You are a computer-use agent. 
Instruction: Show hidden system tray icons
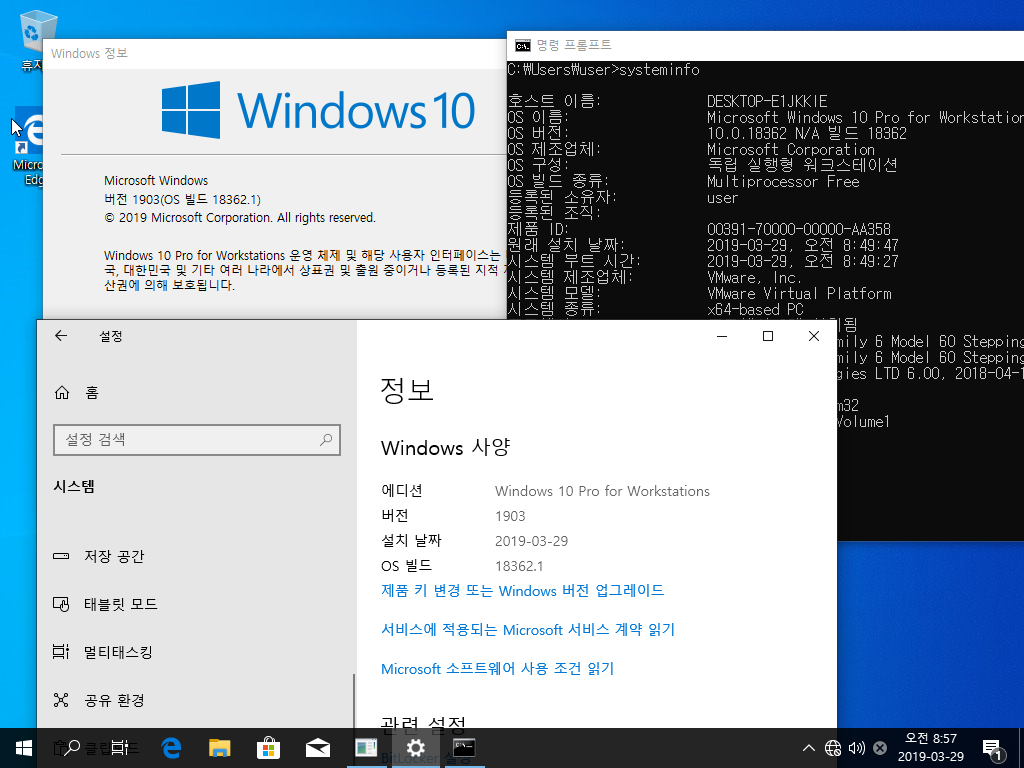click(x=808, y=748)
